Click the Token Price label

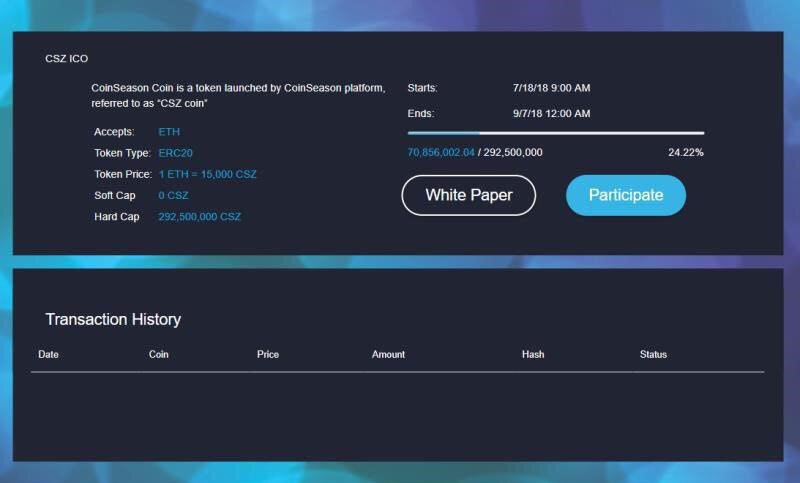[123, 174]
